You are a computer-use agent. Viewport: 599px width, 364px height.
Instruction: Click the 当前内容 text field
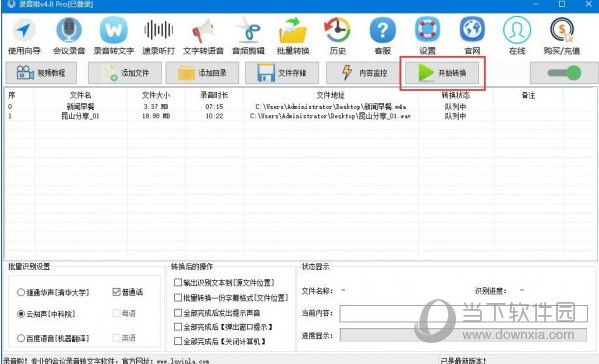pyautogui.click(x=463, y=313)
